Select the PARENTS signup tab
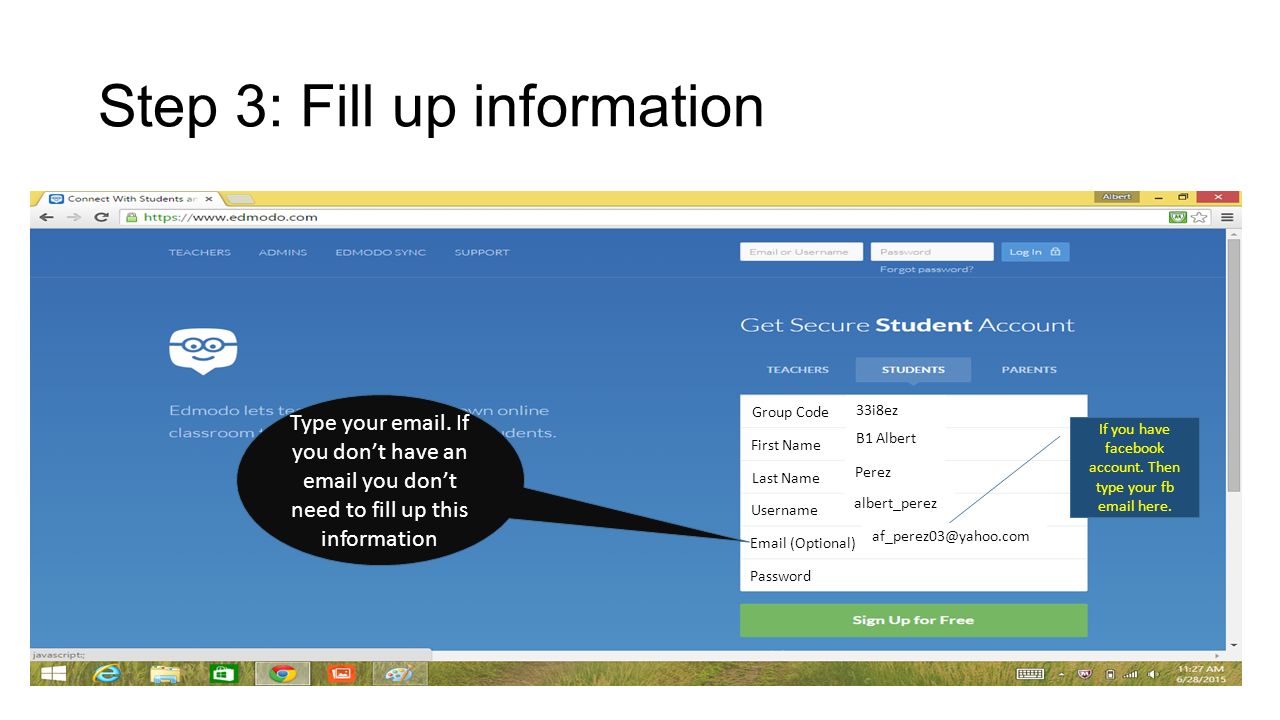The width and height of the screenshot is (1280, 720). pyautogui.click(x=1029, y=370)
